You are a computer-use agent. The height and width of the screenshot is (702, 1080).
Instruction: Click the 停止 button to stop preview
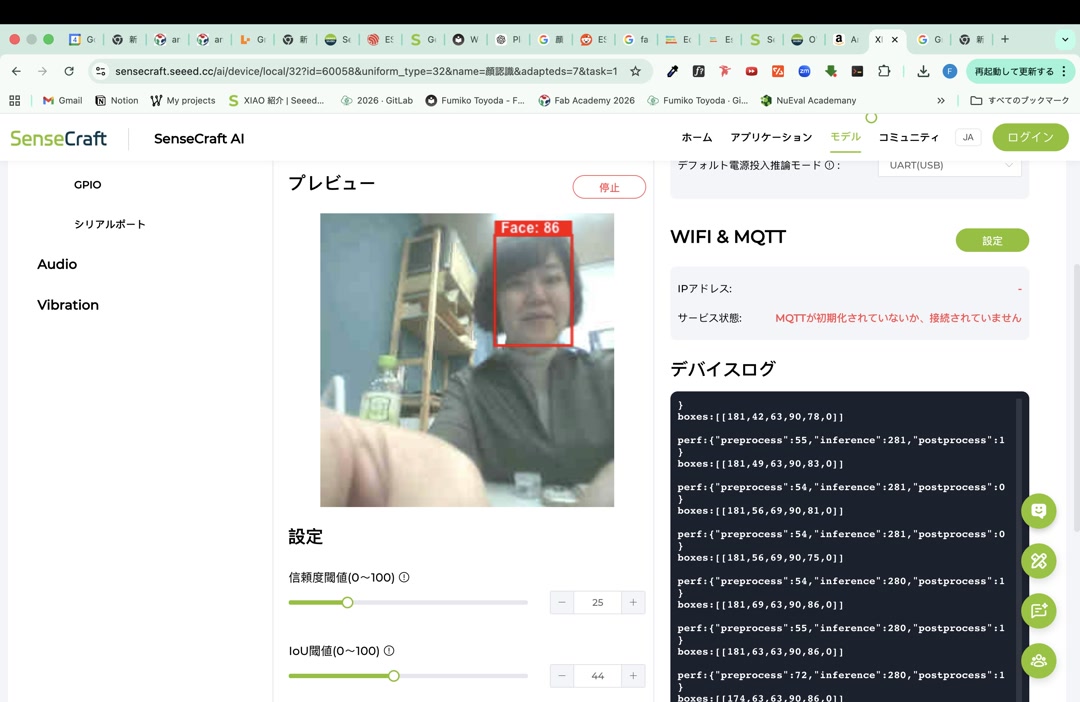pyautogui.click(x=609, y=187)
